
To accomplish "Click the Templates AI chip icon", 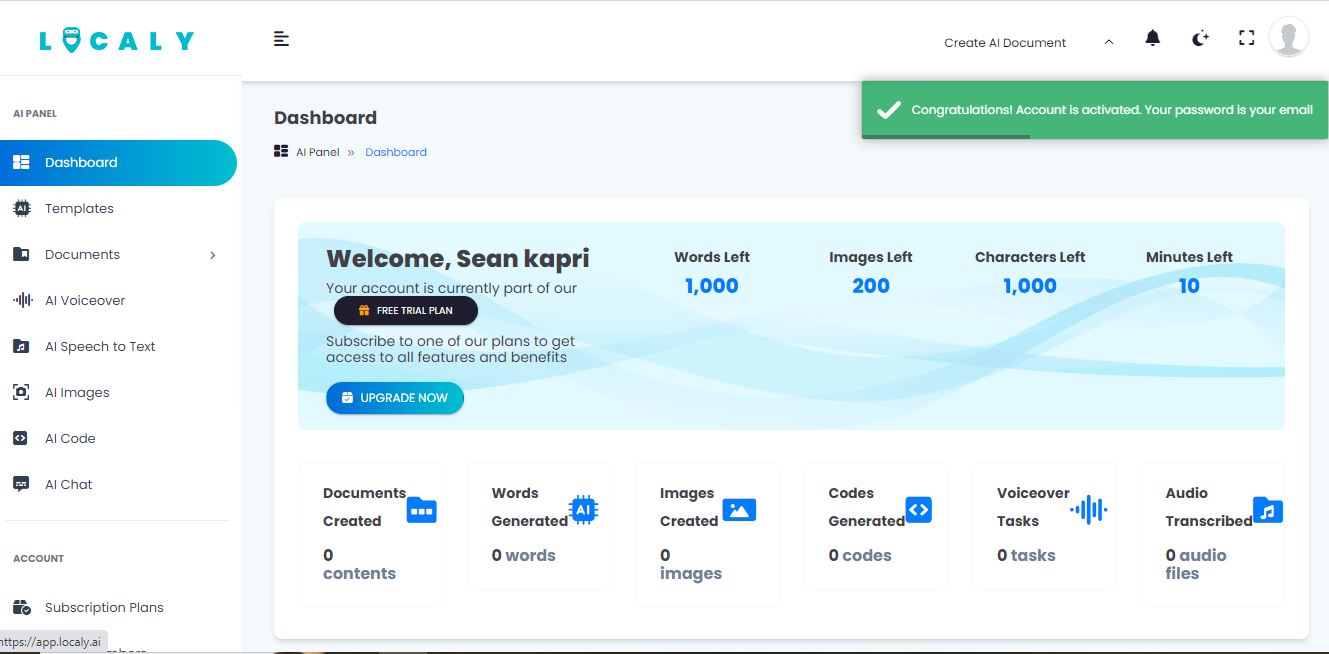I will point(21,209).
